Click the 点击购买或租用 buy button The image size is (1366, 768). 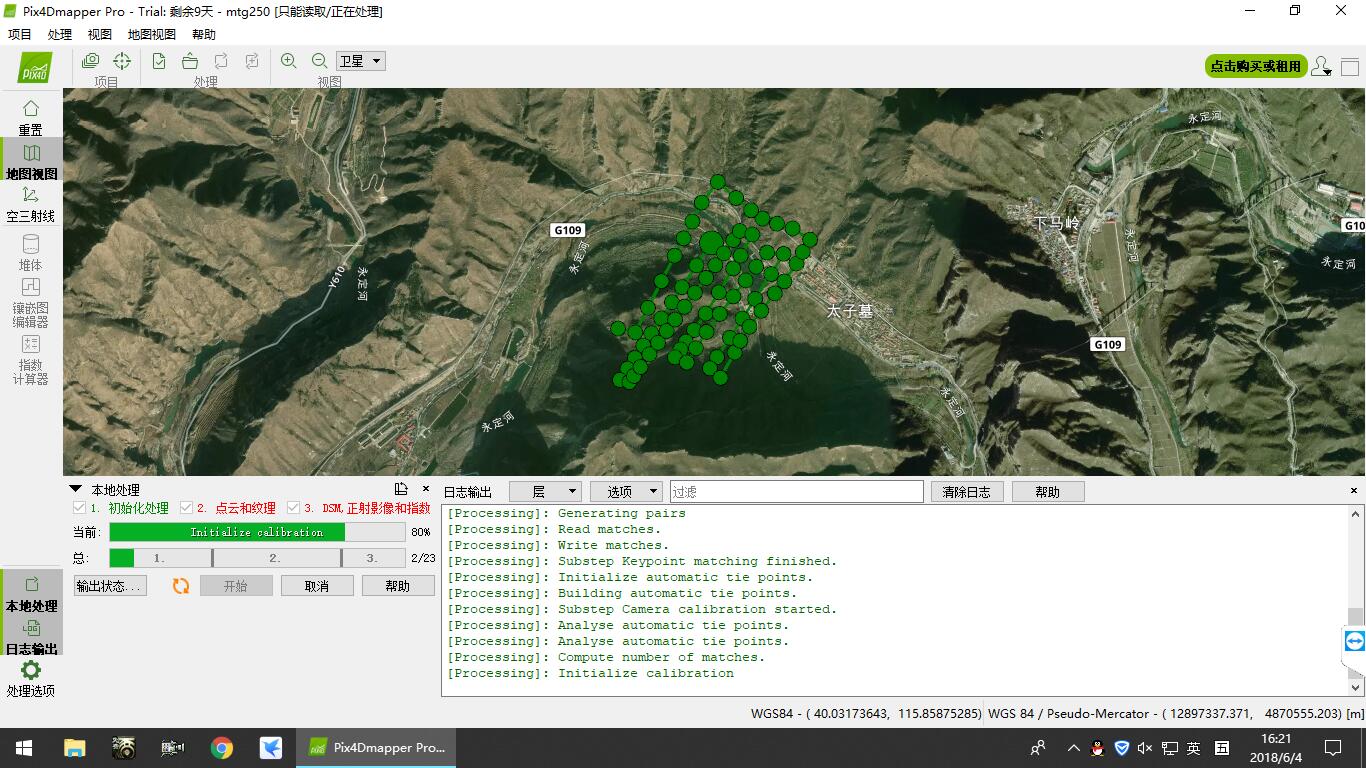pyautogui.click(x=1256, y=66)
